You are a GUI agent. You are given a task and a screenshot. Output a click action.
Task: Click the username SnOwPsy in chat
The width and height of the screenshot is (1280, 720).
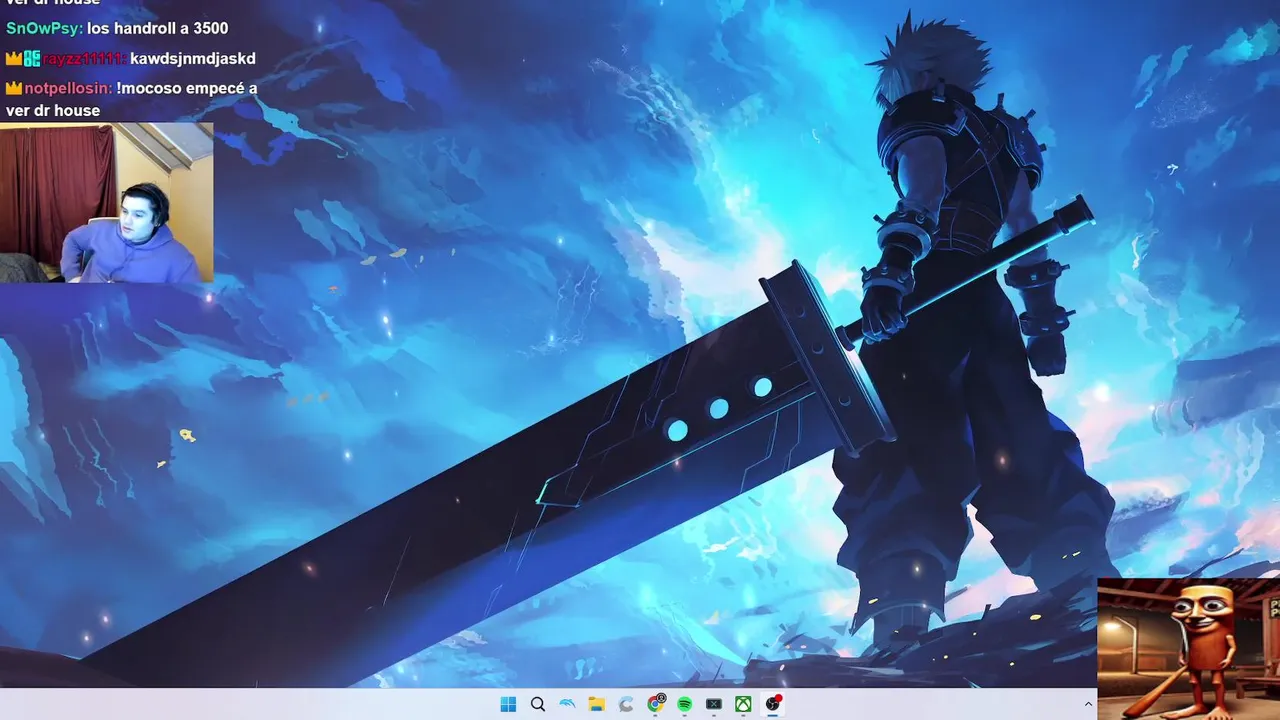pyautogui.click(x=44, y=29)
